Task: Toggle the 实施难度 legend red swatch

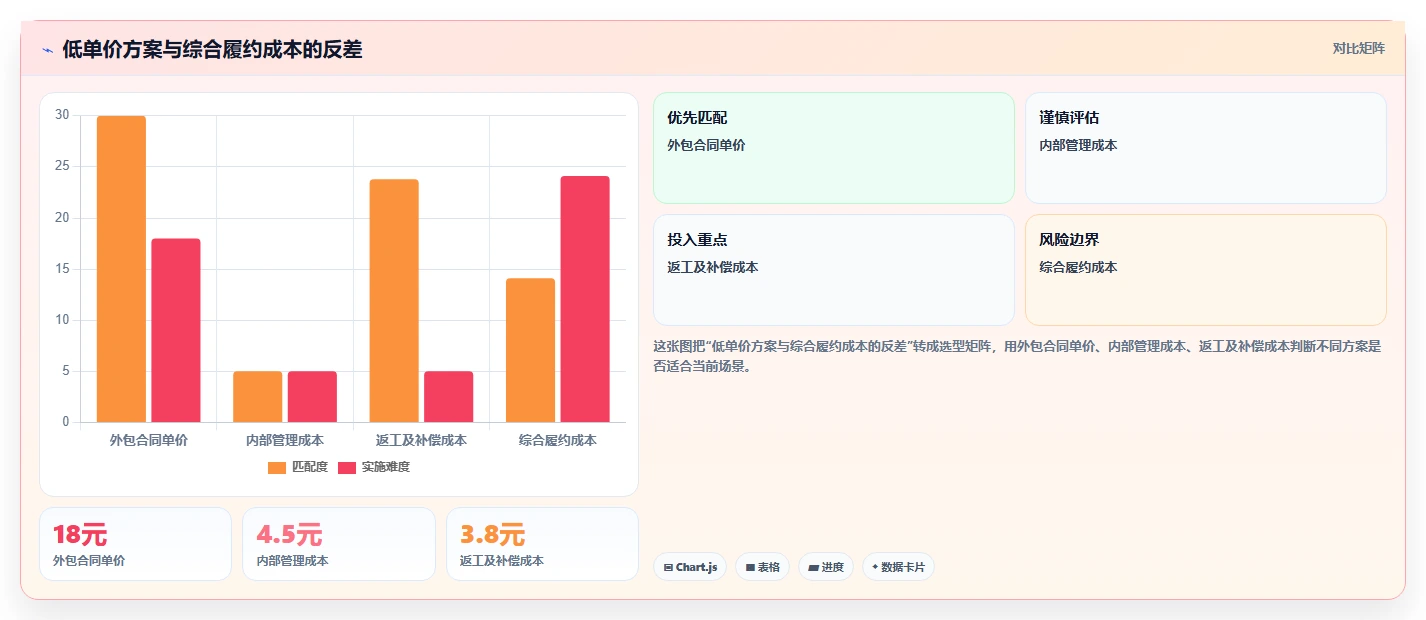Action: click(347, 467)
